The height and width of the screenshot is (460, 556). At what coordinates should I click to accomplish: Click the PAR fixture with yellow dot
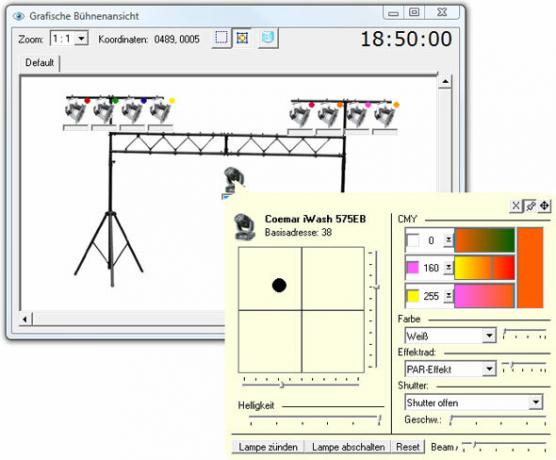point(161,111)
